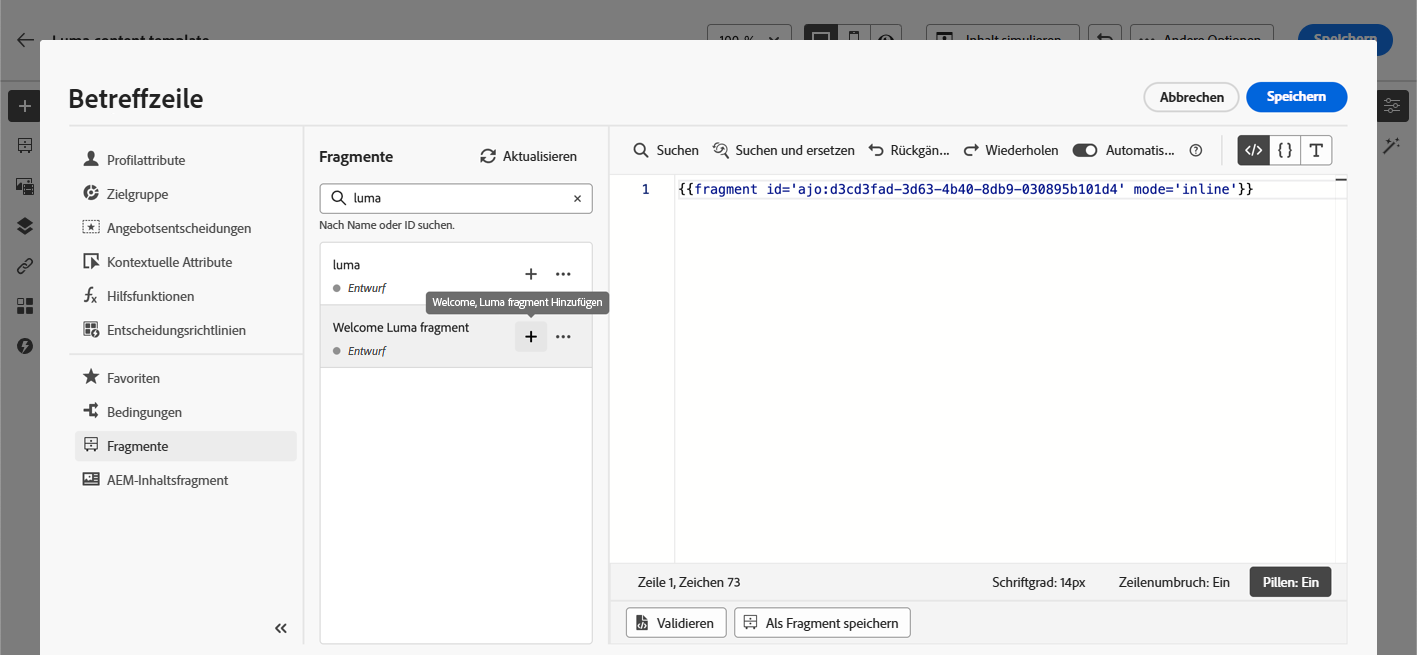1417x655 pixels.
Task: Add the luma fragment with plus icon
Action: (531, 274)
